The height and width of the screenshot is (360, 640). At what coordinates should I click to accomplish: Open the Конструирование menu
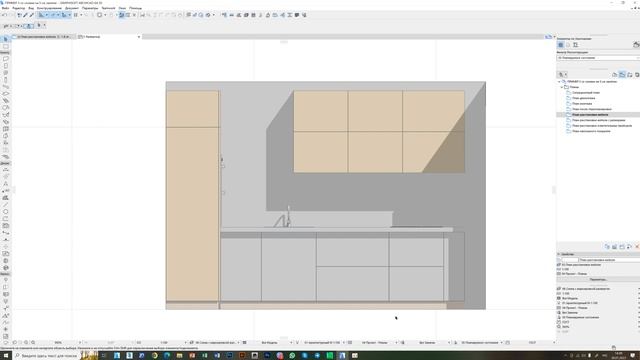[49, 8]
